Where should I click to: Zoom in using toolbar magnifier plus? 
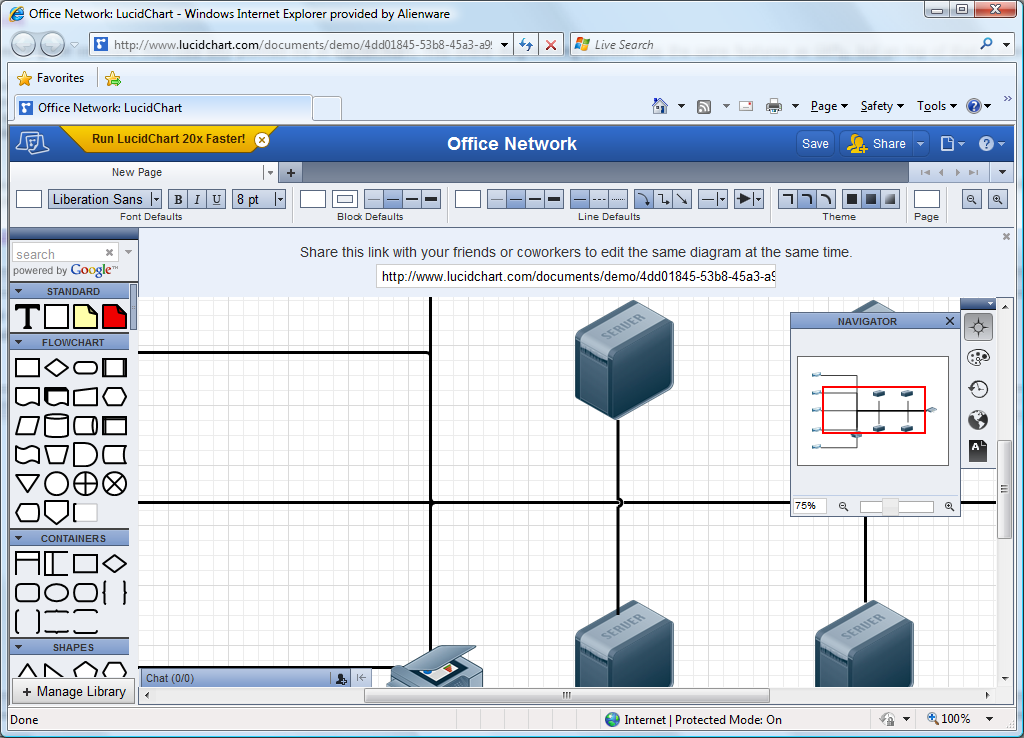tap(997, 199)
